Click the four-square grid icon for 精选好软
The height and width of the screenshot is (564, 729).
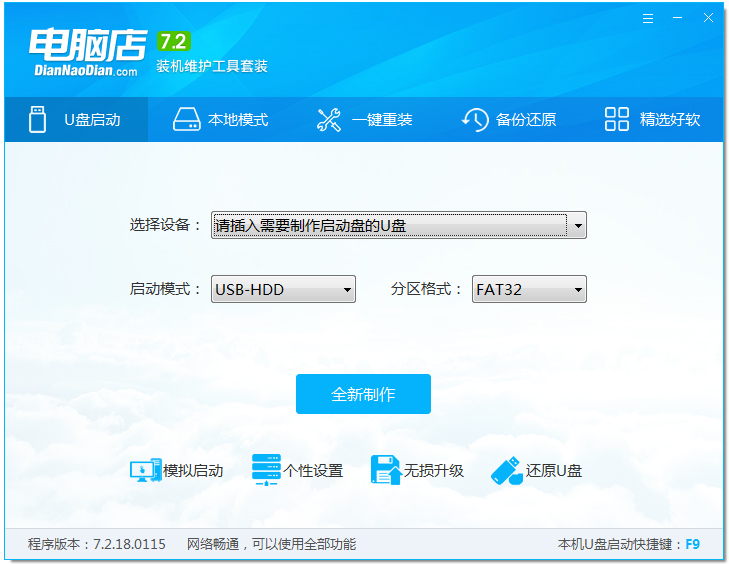(616, 119)
